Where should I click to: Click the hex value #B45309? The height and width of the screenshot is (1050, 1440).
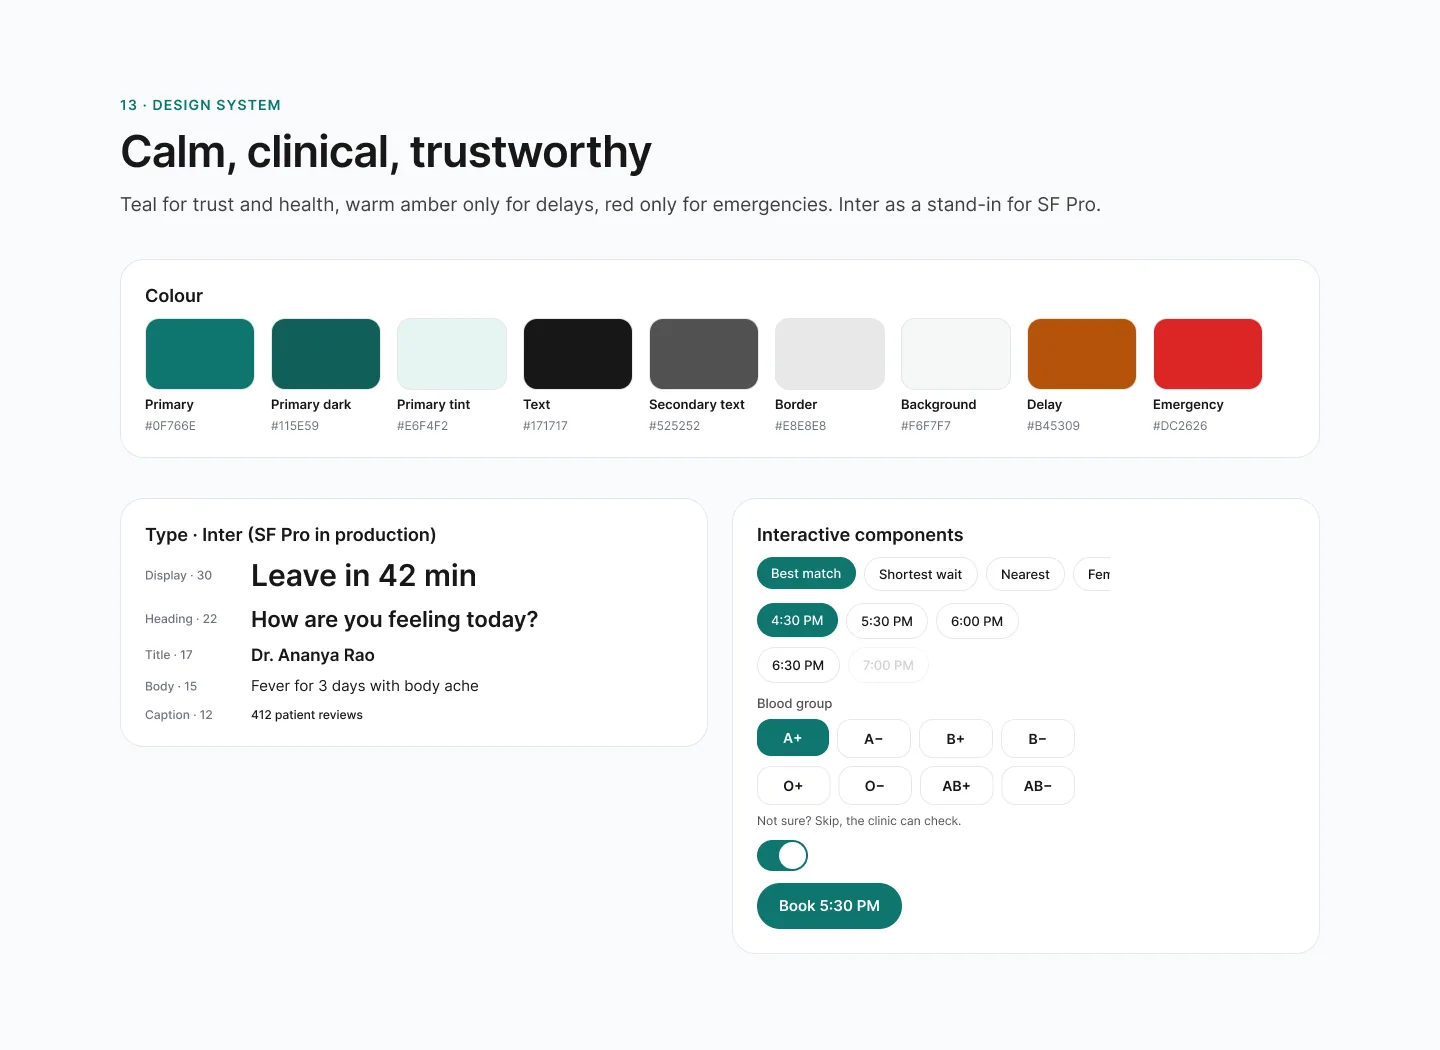1053,426
